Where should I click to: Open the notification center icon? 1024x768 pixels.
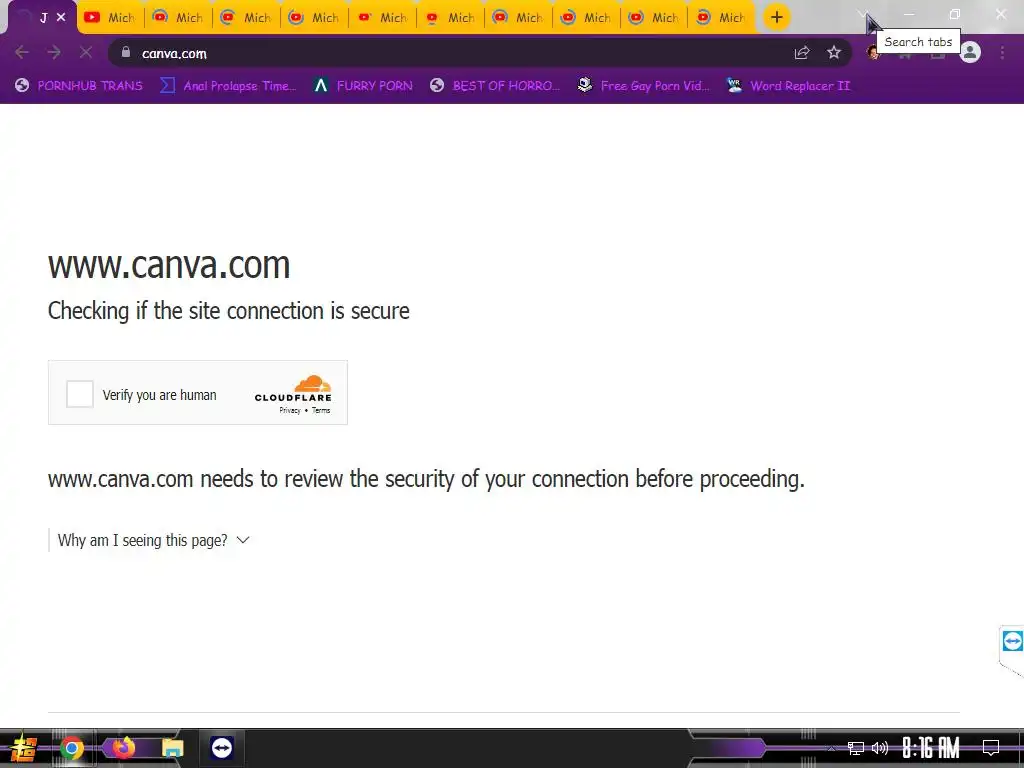click(991, 748)
